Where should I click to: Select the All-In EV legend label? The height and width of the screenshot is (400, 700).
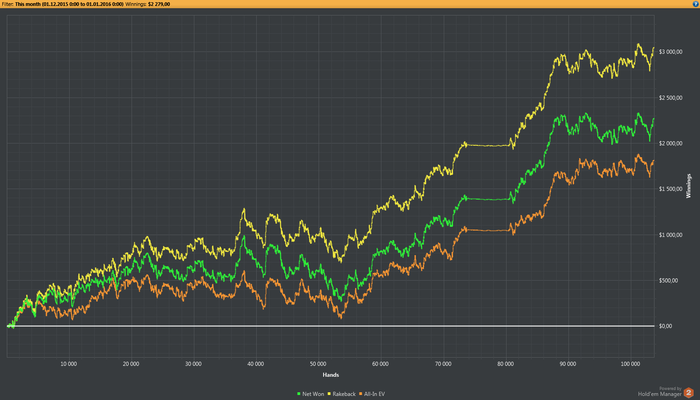[x=374, y=394]
